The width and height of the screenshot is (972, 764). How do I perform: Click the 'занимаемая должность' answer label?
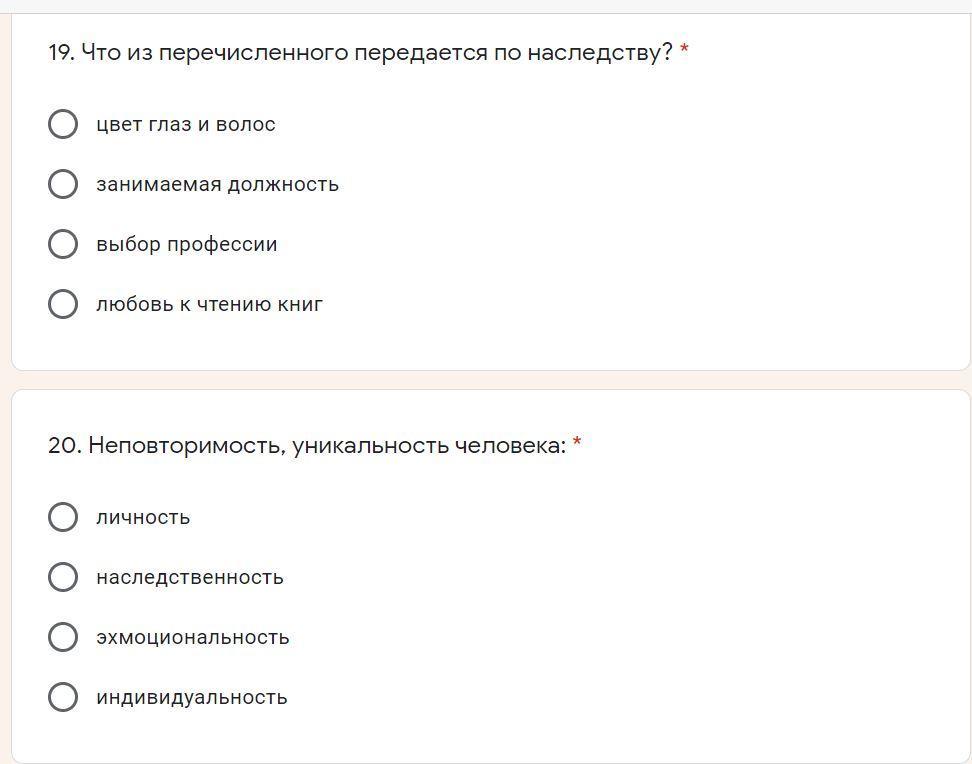[x=217, y=184]
